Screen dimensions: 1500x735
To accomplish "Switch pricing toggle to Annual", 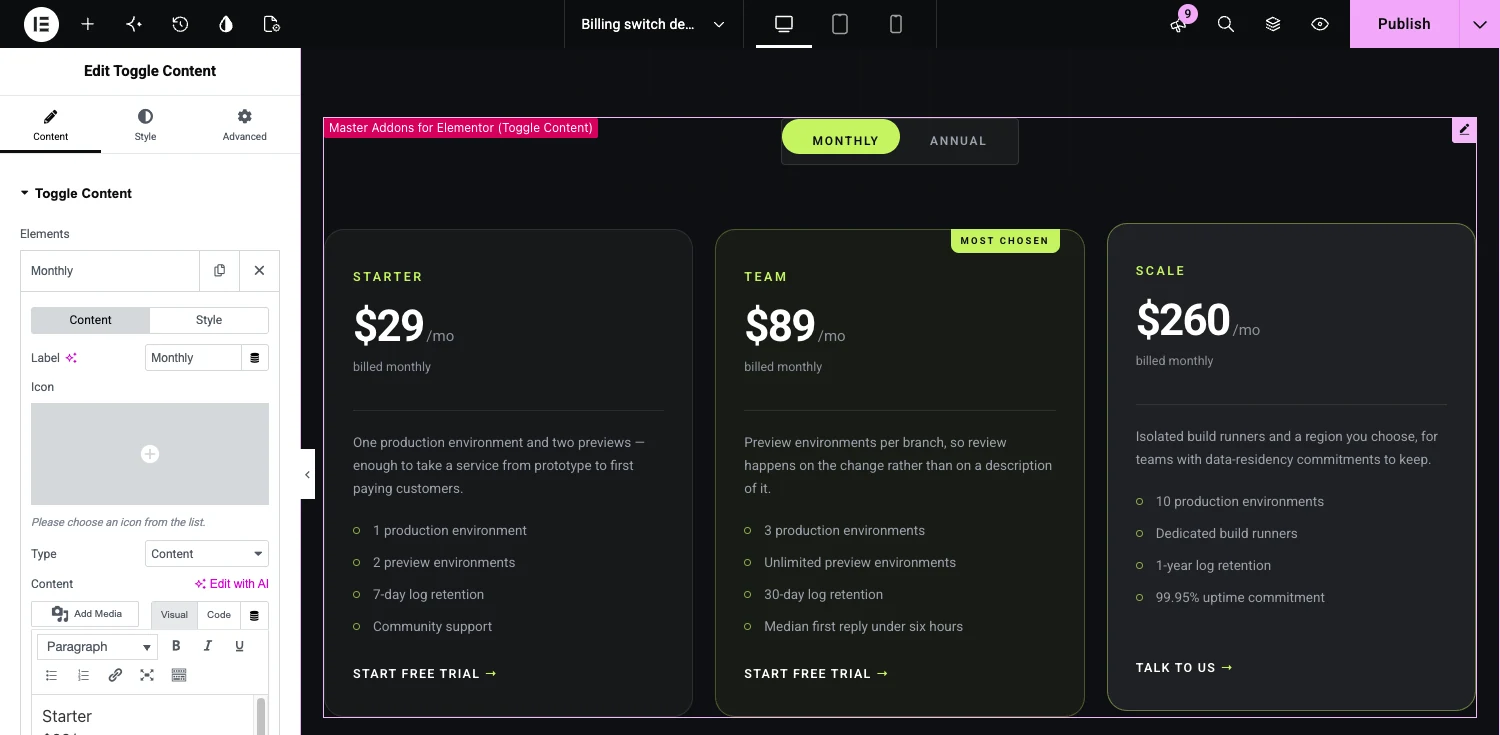I will (x=958, y=141).
